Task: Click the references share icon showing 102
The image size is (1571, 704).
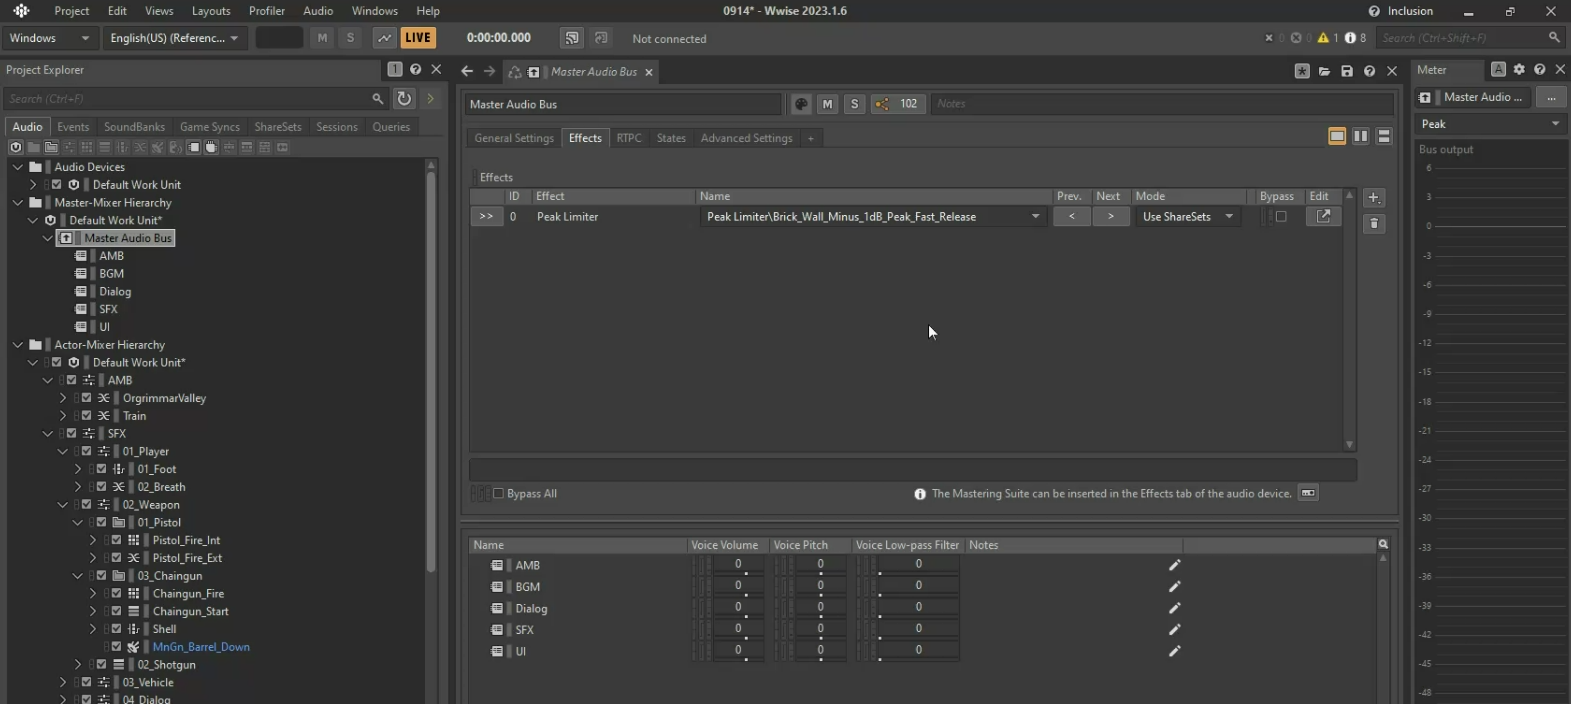Action: pos(897,104)
